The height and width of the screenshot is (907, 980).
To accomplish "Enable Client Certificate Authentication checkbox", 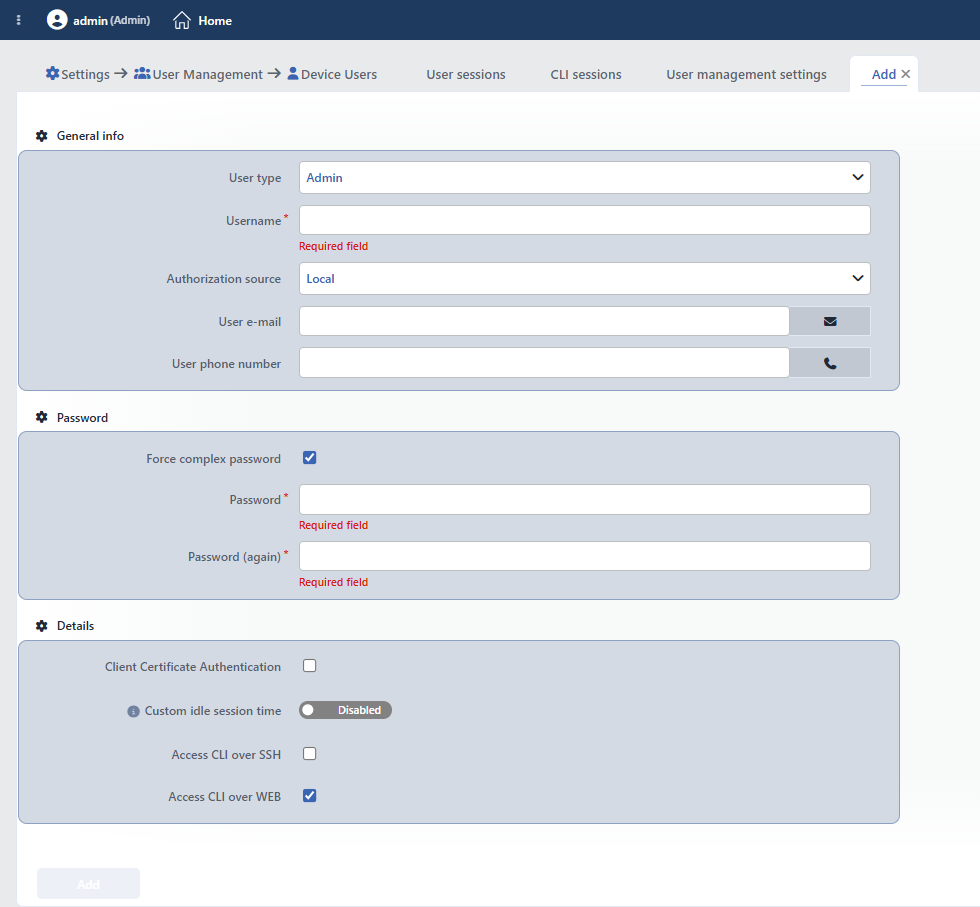I will 309,666.
